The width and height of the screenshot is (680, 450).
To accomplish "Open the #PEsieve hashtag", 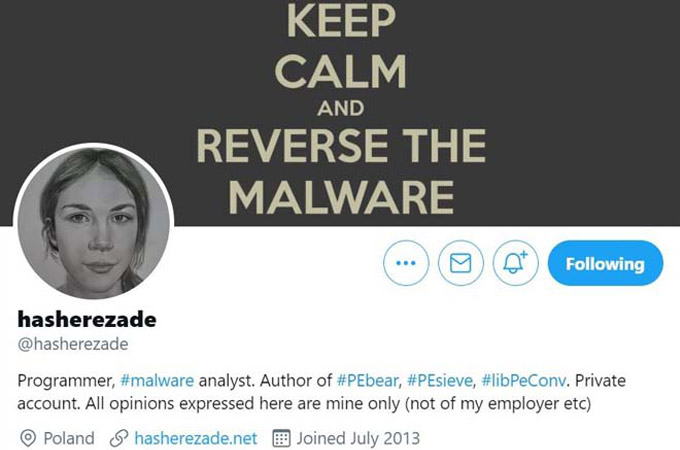I will pyautogui.click(x=440, y=381).
